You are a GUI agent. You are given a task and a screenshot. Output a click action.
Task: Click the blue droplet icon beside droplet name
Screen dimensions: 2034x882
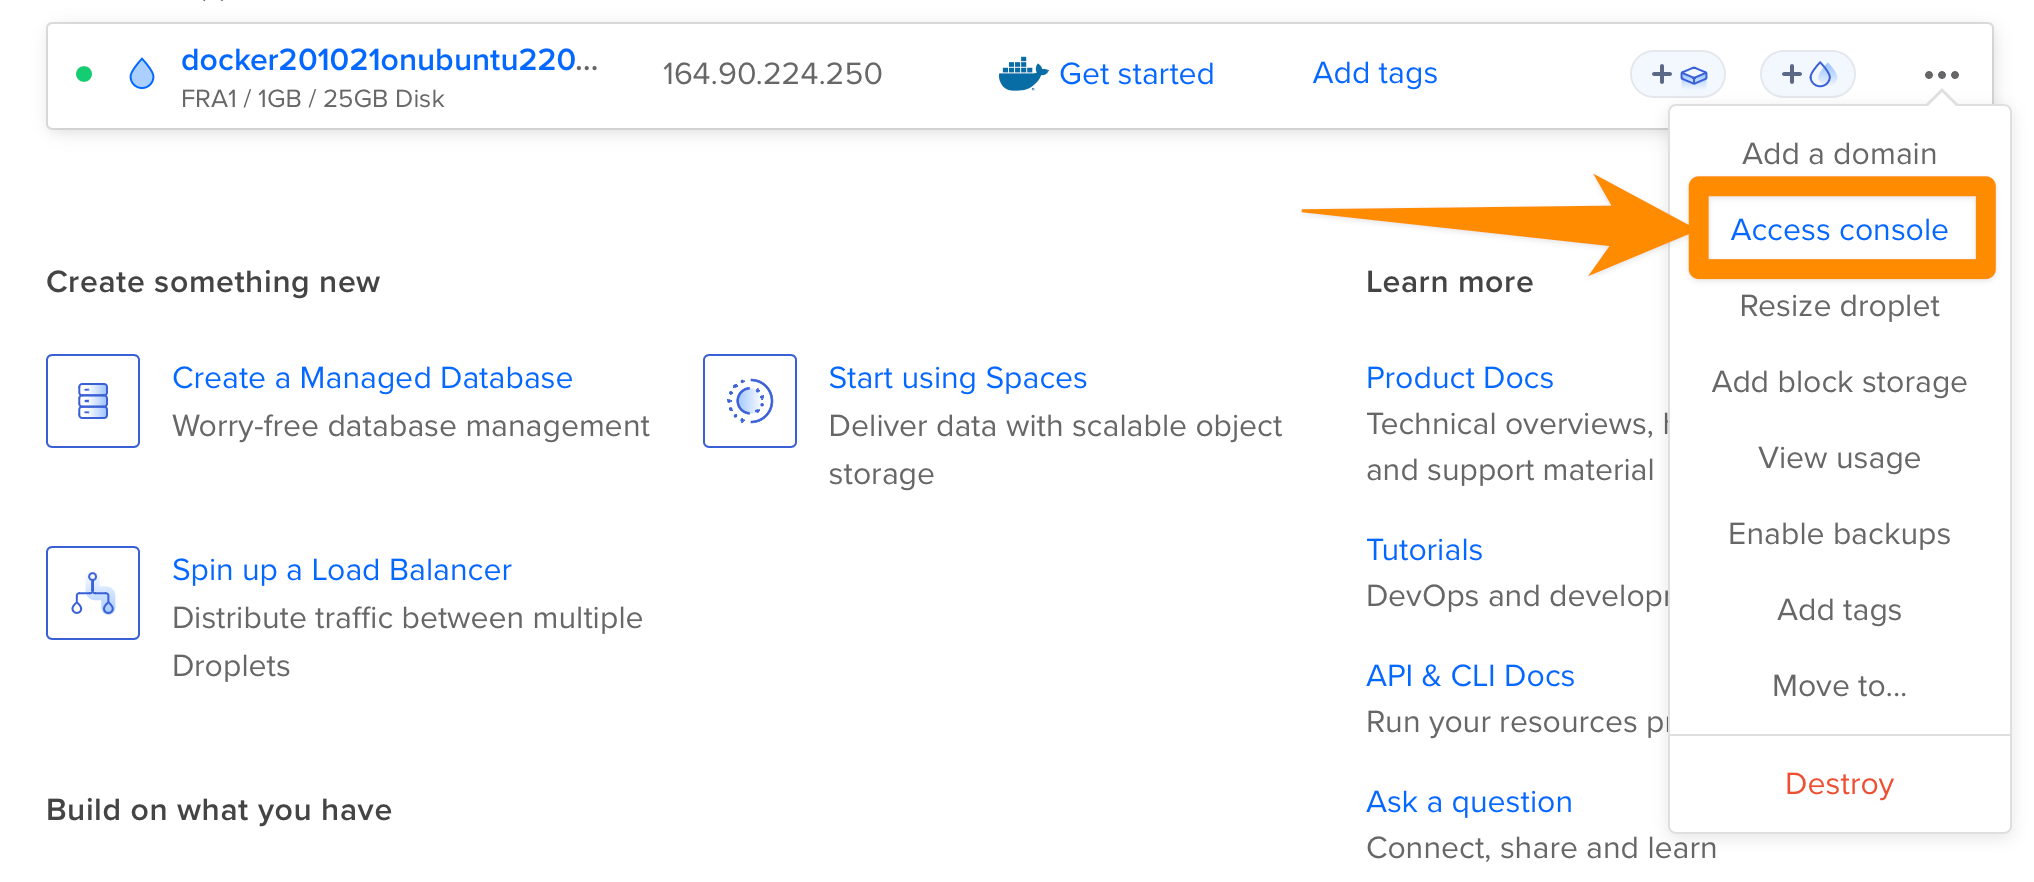click(142, 74)
